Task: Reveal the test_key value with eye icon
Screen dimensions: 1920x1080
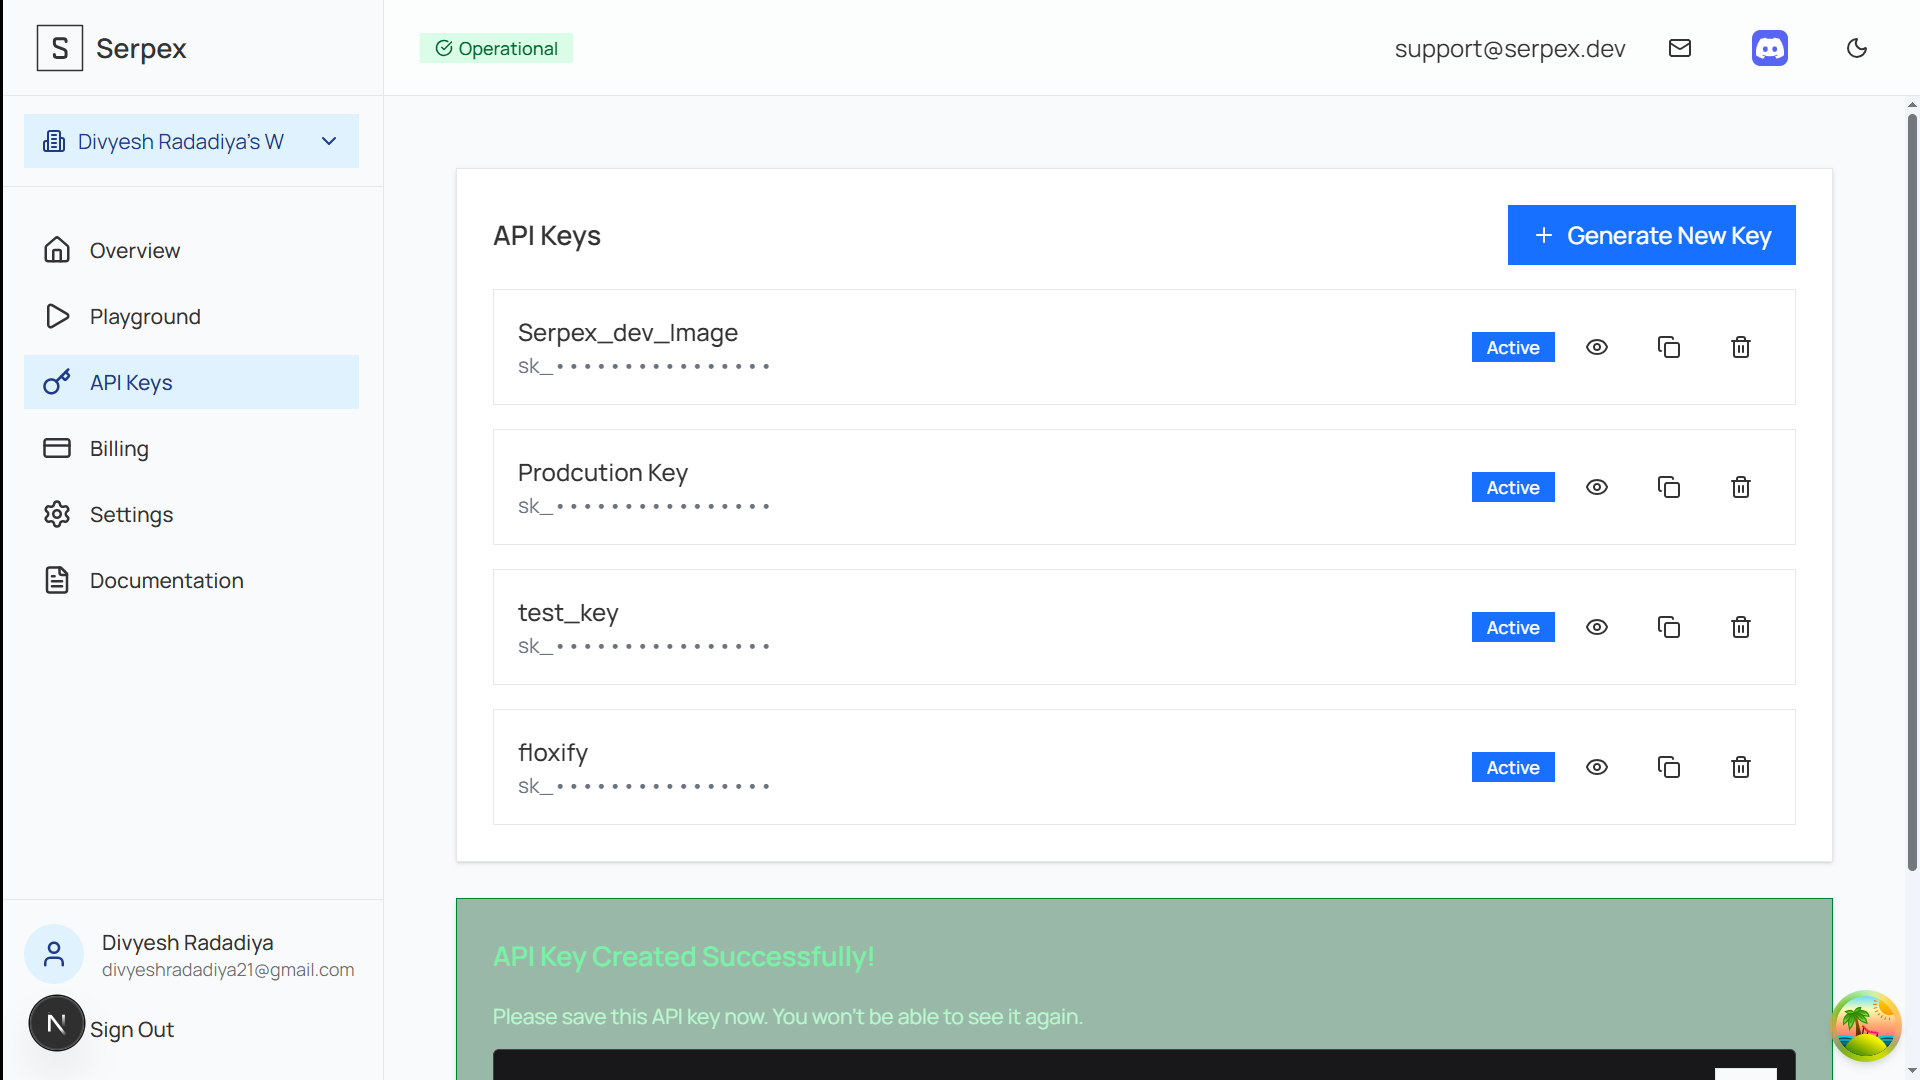Action: [x=1596, y=627]
